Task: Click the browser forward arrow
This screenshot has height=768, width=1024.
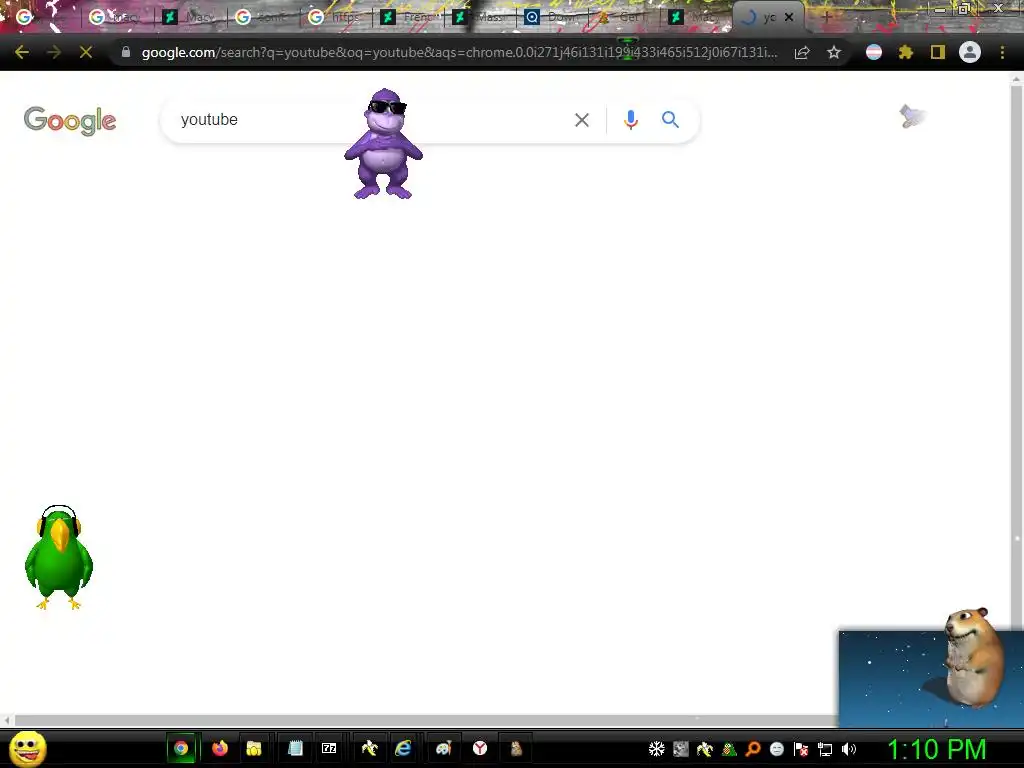Action: (x=54, y=52)
